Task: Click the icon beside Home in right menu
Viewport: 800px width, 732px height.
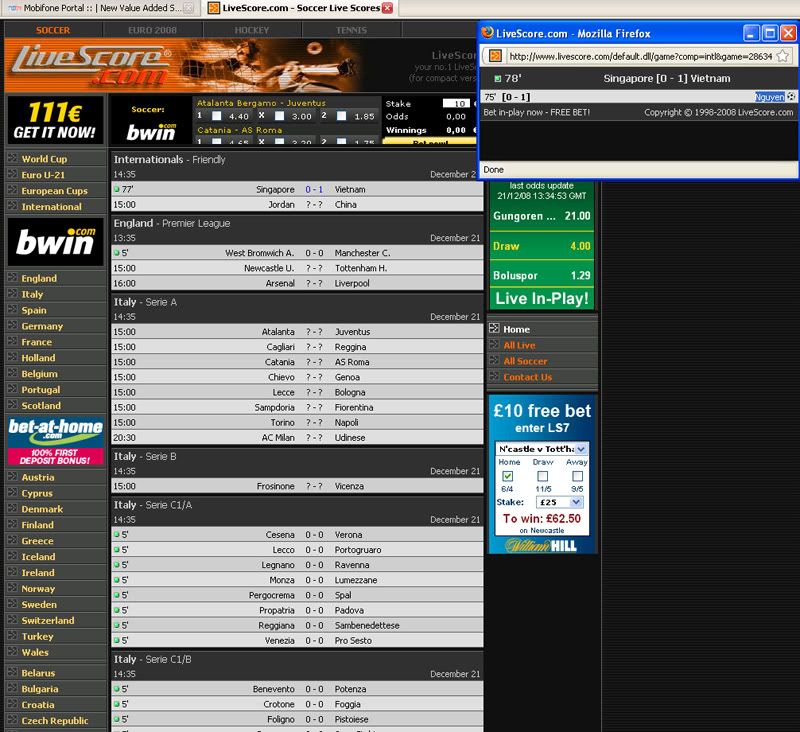Action: [494, 329]
